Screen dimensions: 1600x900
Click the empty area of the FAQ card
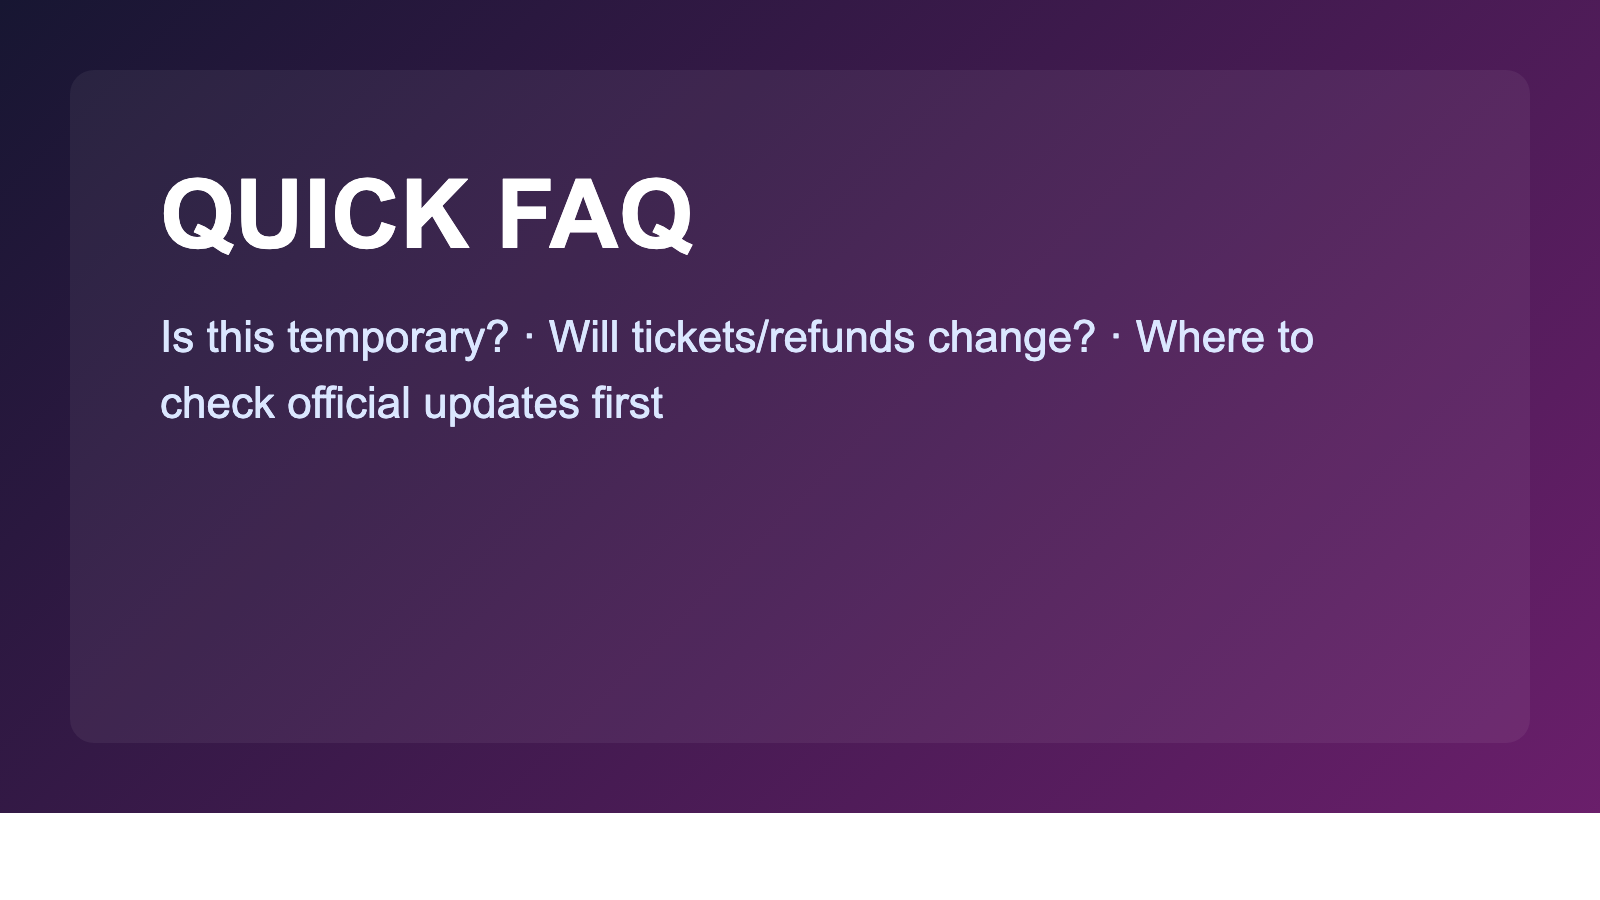click(x=800, y=590)
